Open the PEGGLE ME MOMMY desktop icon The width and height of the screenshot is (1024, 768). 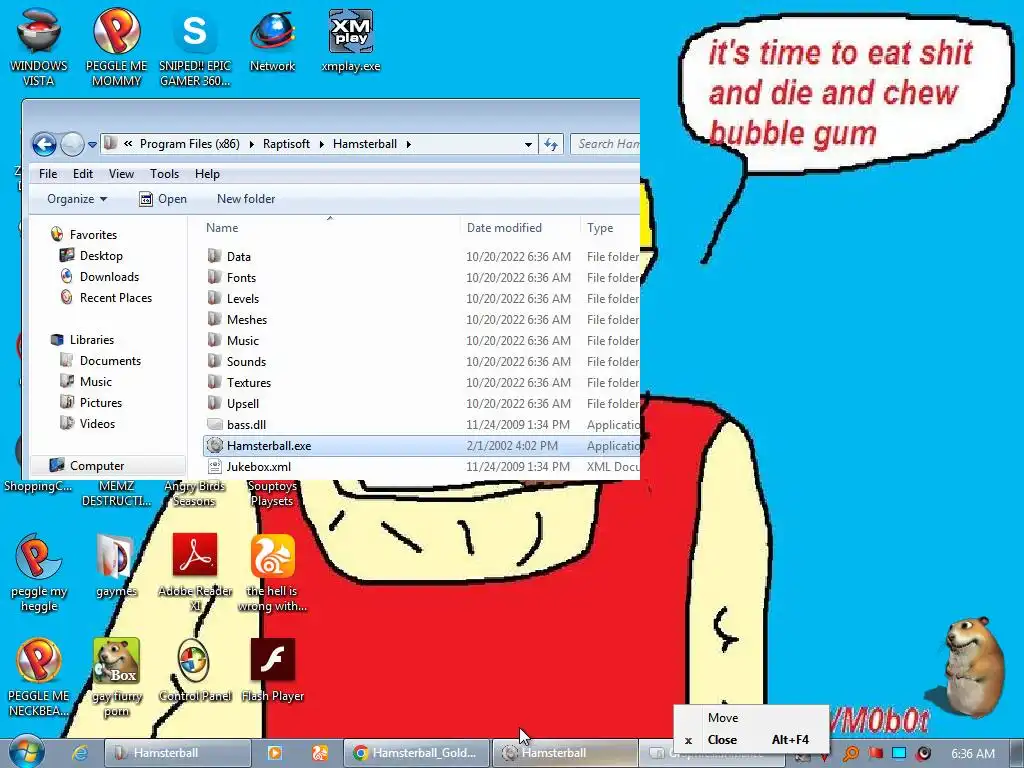[116, 47]
